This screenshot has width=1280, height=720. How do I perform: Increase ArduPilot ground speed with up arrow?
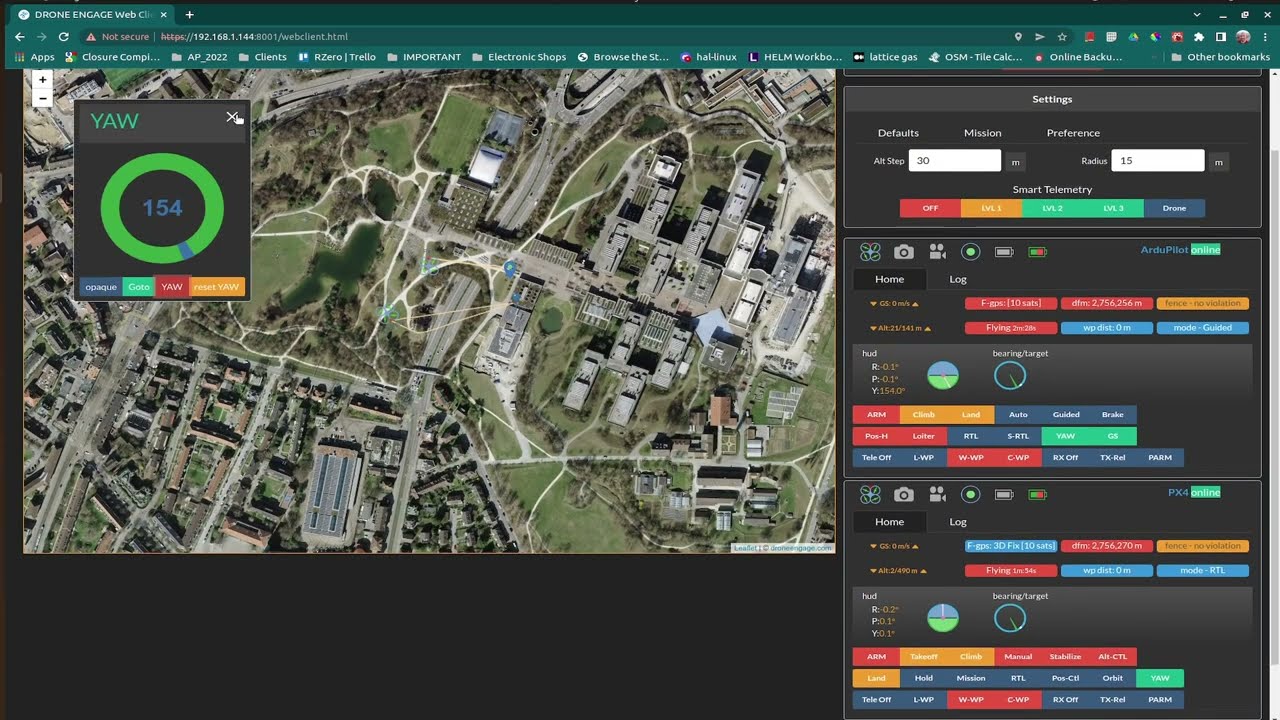coord(915,304)
